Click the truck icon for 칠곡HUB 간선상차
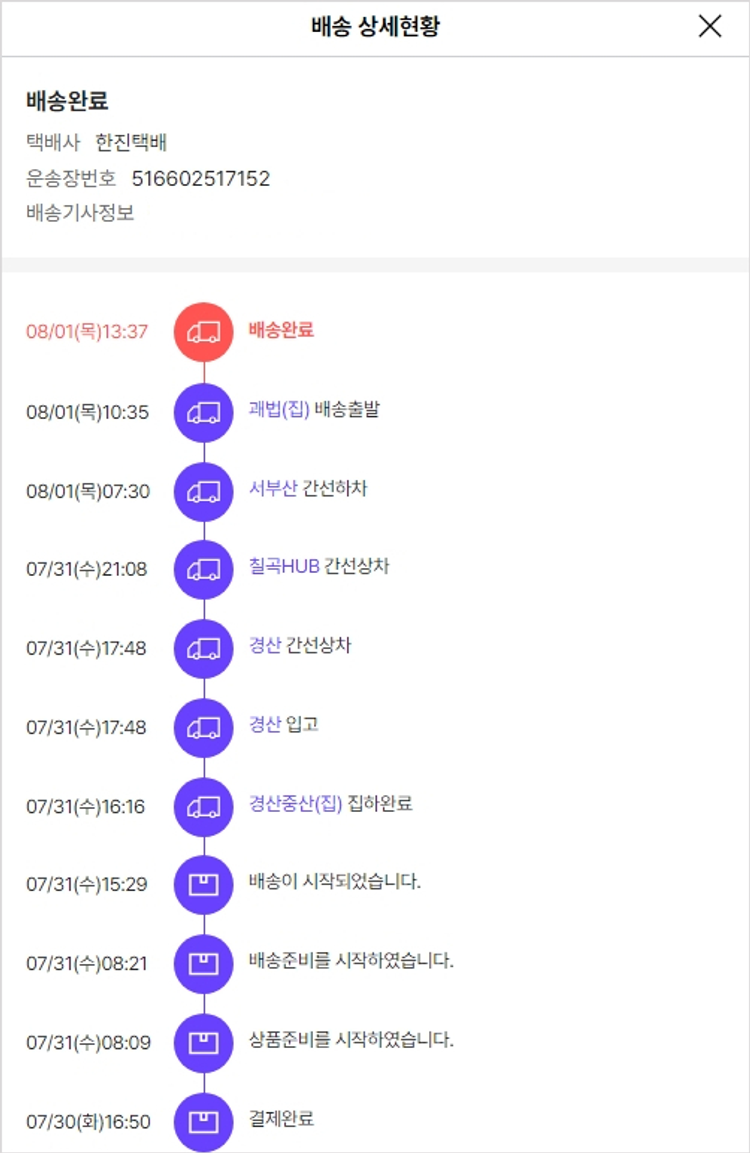The image size is (750, 1153). (x=204, y=569)
